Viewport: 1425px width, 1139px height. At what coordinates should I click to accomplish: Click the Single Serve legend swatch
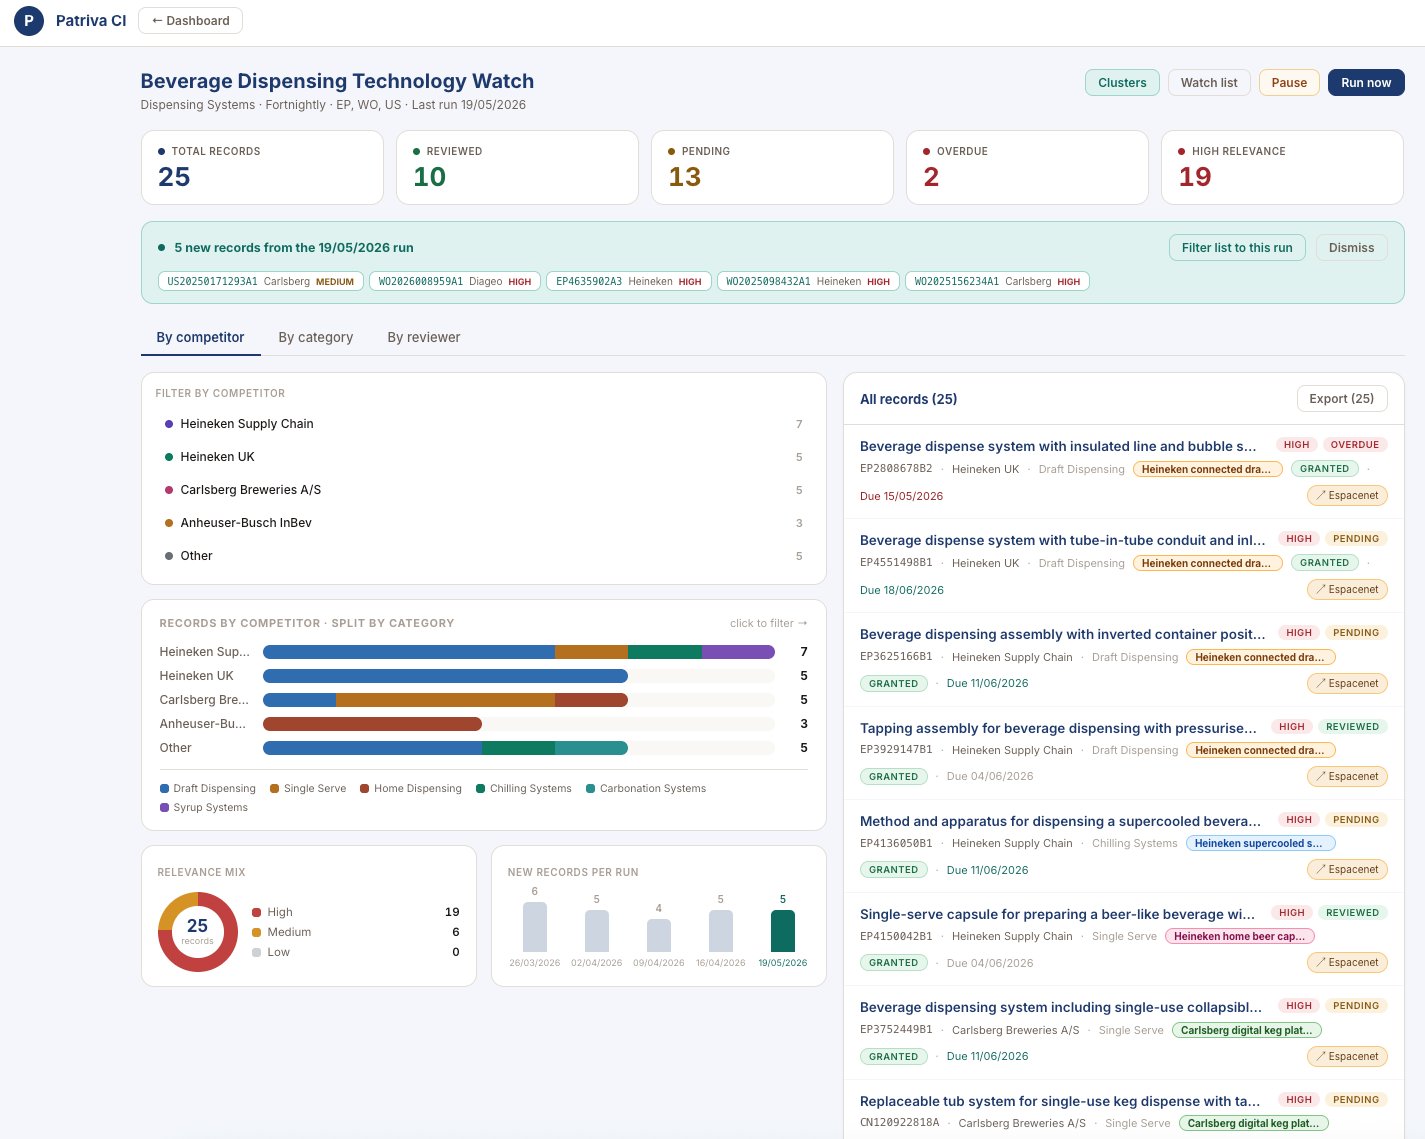point(275,789)
